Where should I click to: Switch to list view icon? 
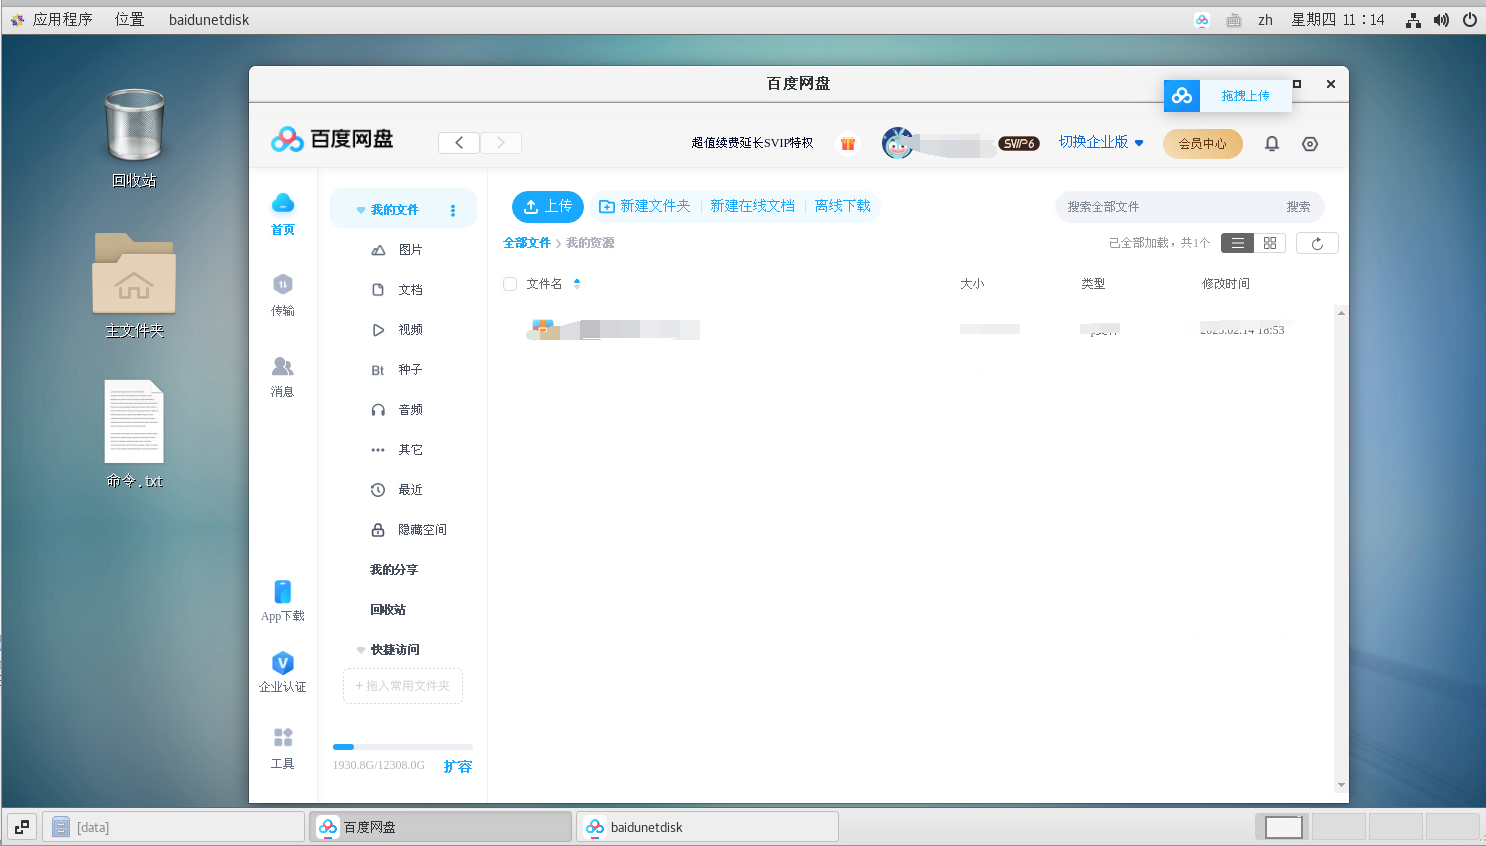tap(1237, 243)
